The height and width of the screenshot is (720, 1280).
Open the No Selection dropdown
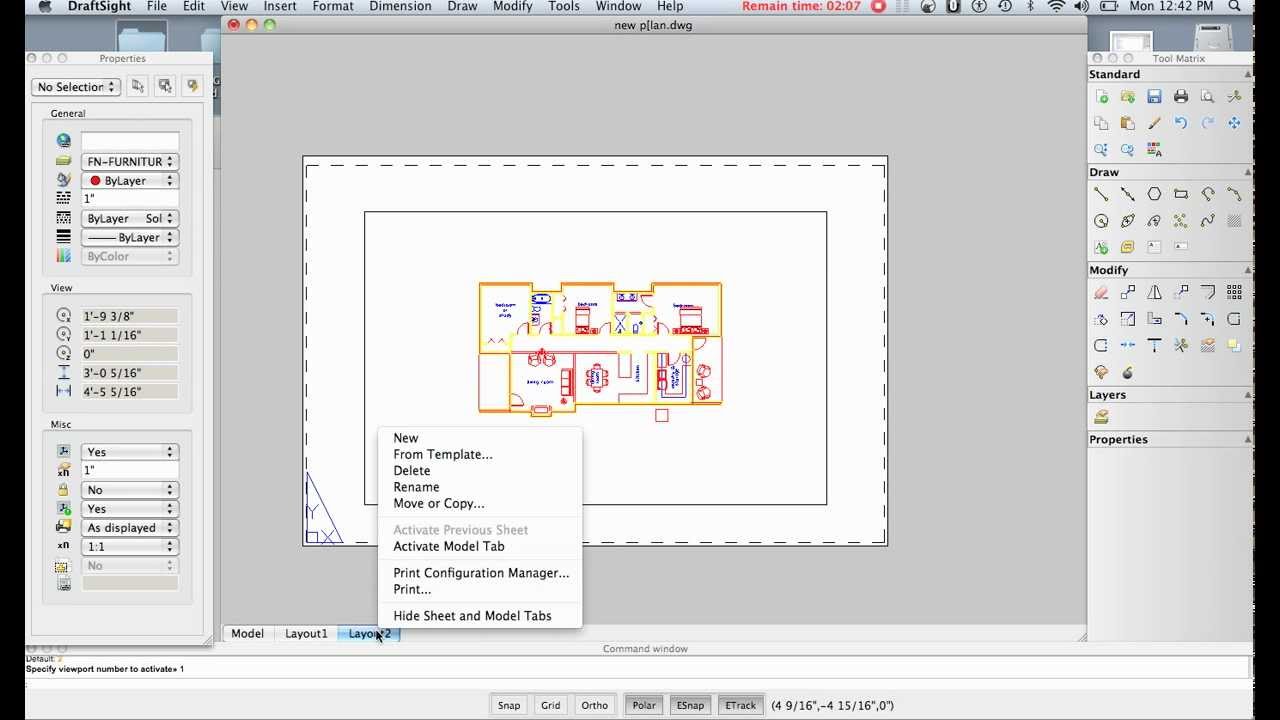[76, 87]
